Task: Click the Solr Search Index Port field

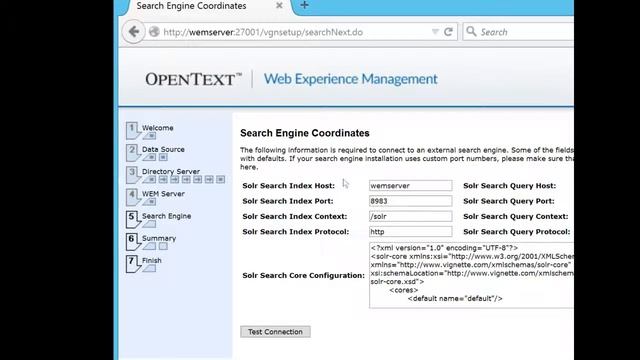Action: click(x=411, y=201)
